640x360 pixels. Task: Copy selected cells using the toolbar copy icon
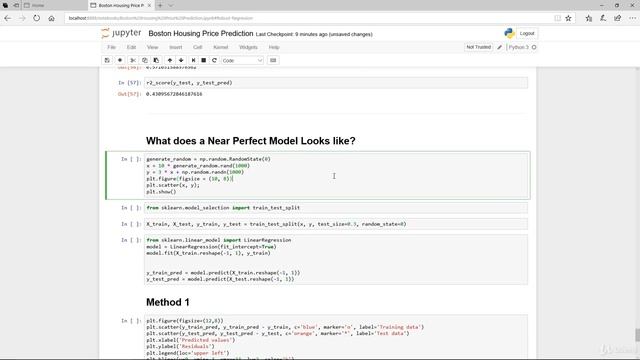pyautogui.click(x=144, y=60)
